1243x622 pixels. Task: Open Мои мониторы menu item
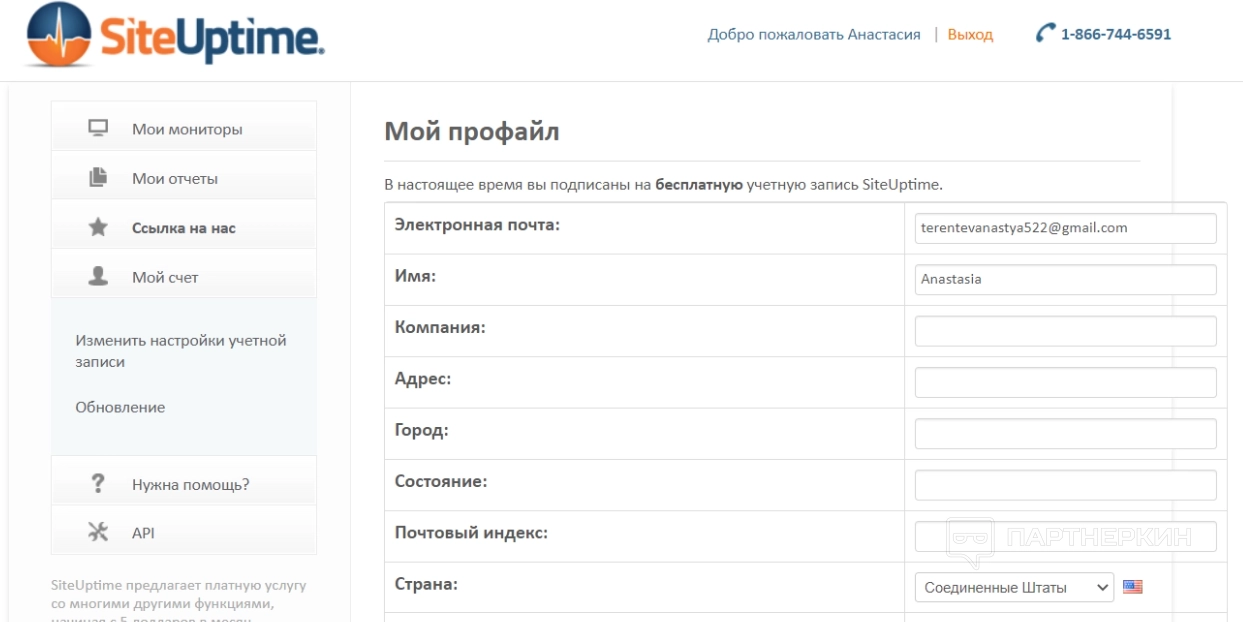click(187, 129)
